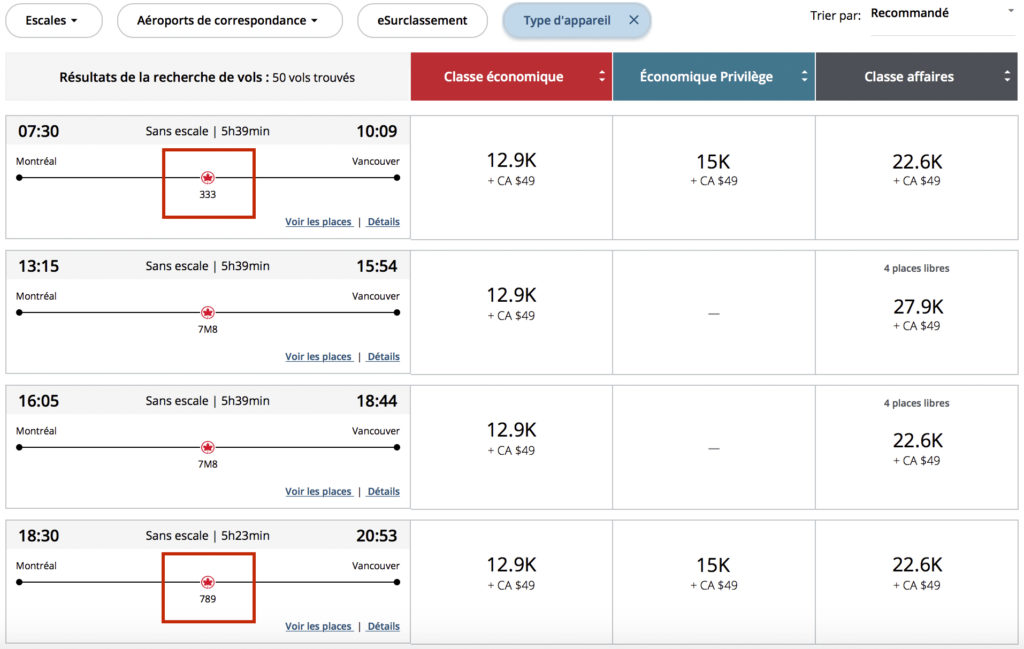Click Air Canada logo on 18:30 flight

tap(208, 581)
